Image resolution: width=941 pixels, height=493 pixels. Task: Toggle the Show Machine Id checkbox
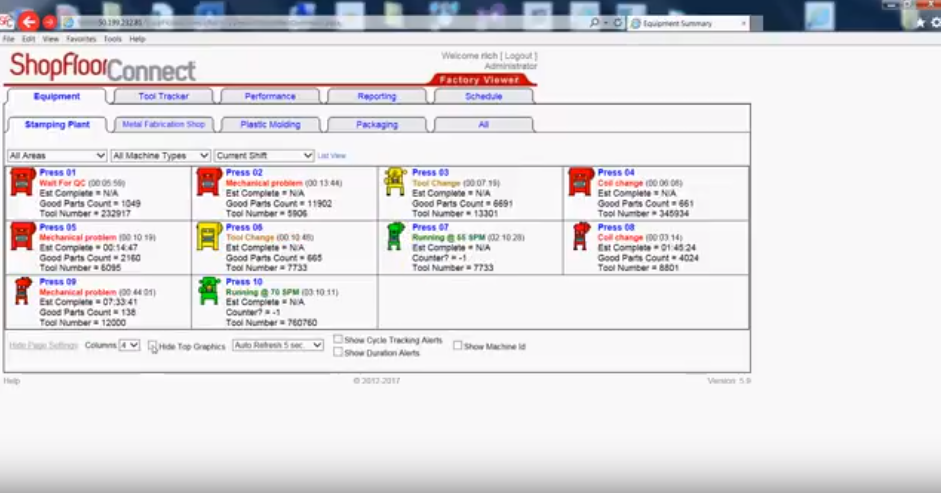(x=458, y=346)
